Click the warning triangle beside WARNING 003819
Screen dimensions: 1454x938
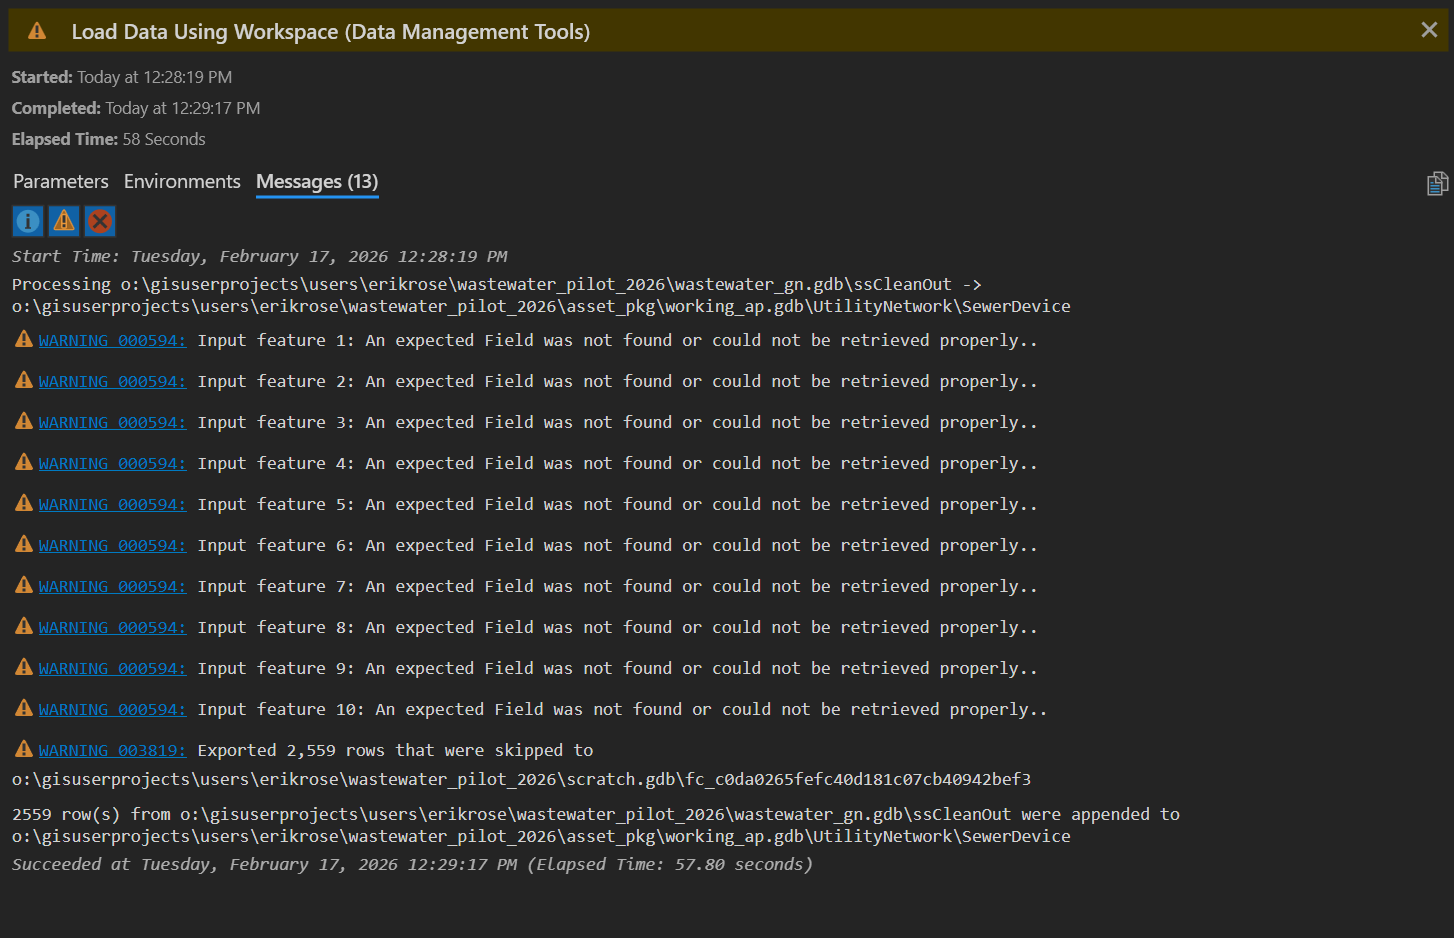coord(23,749)
